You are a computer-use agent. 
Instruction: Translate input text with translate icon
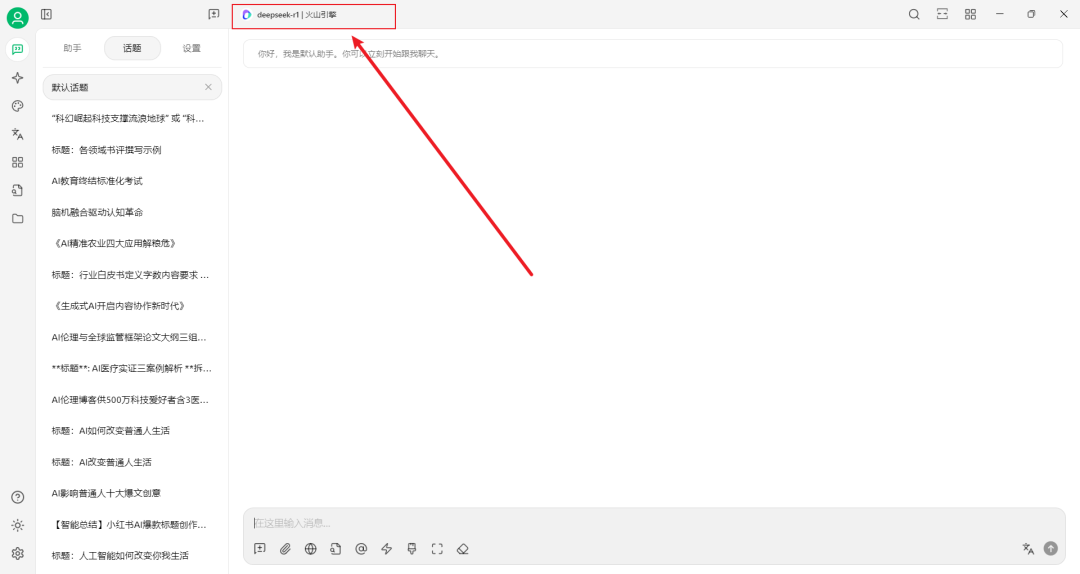pyautogui.click(x=1028, y=549)
